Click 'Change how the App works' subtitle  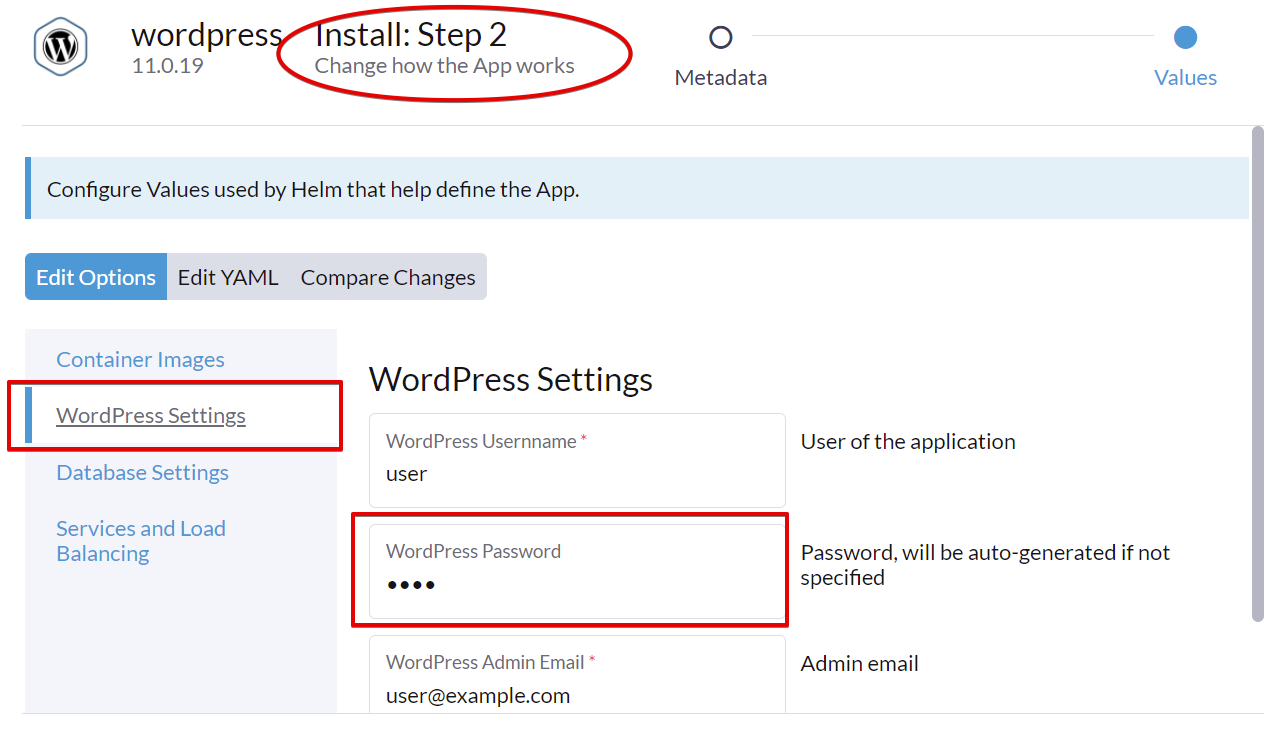444,67
